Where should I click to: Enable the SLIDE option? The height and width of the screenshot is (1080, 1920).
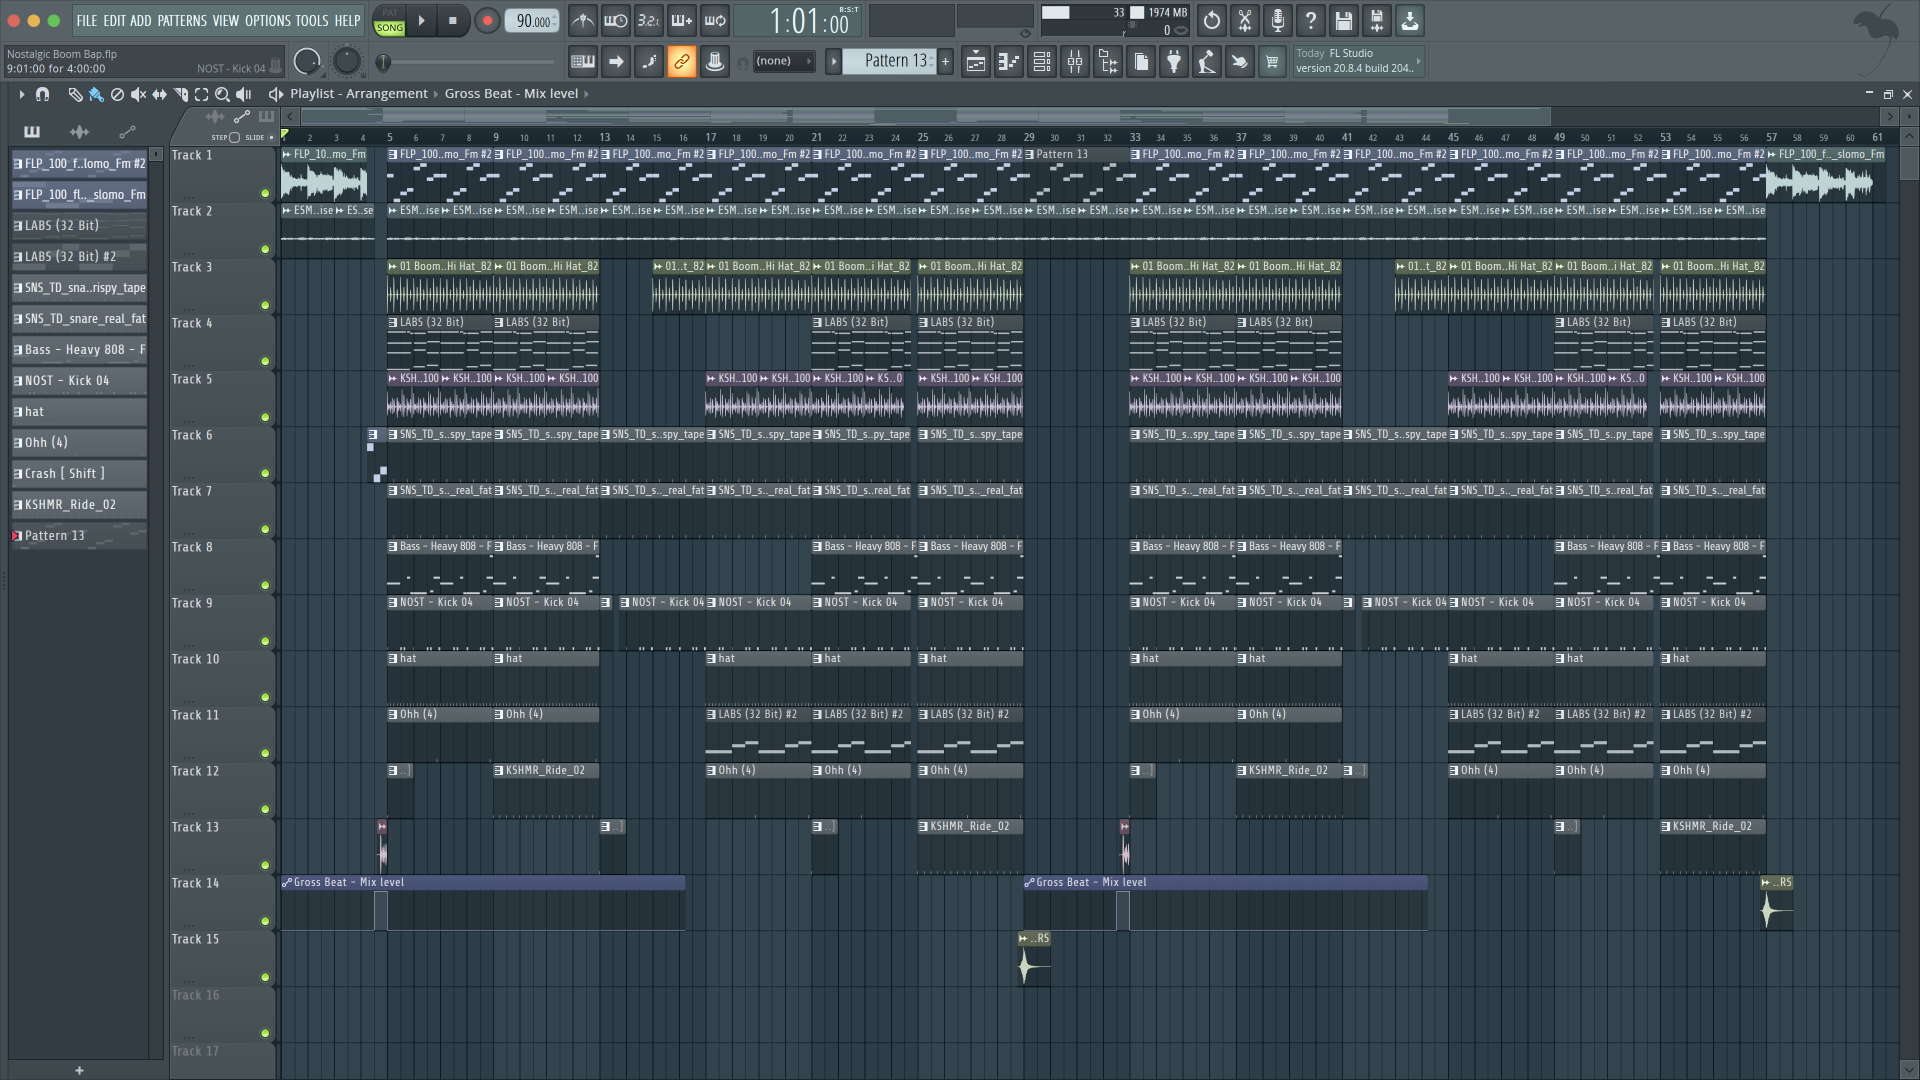click(271, 137)
